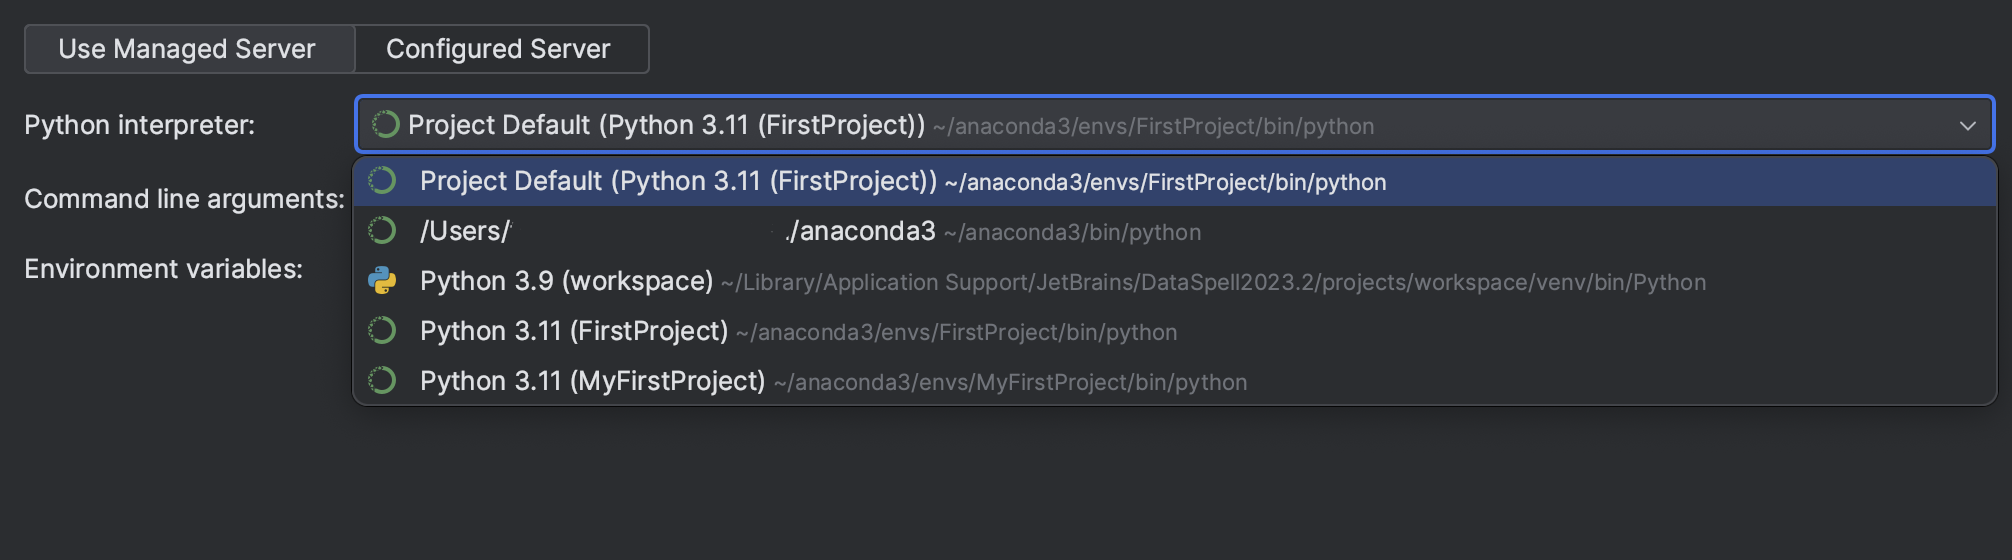This screenshot has height=560, width=2012.
Task: Click conda icon inside interpreter combo box
Action: point(385,125)
